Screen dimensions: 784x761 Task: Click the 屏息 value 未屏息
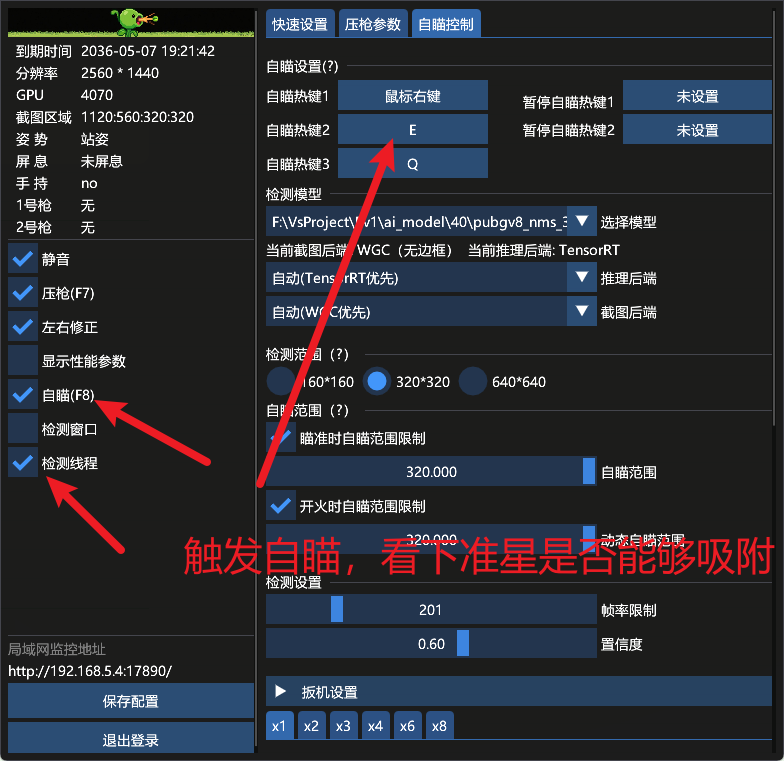(102, 161)
